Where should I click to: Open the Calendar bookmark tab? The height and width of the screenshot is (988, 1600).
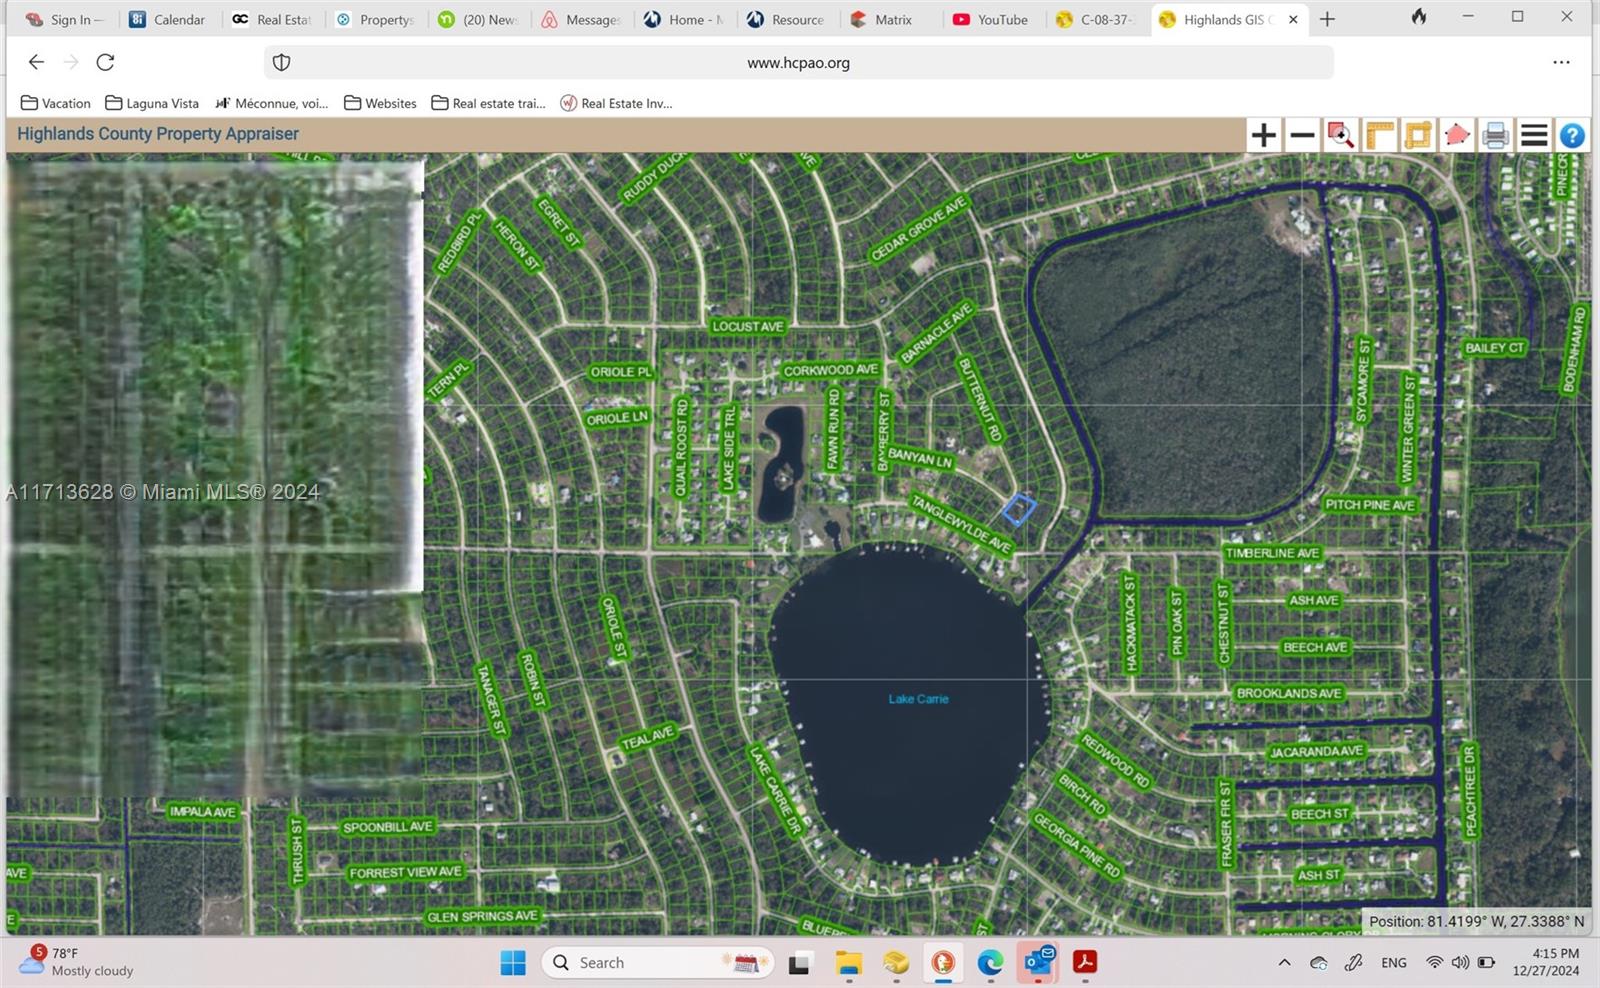tap(167, 19)
